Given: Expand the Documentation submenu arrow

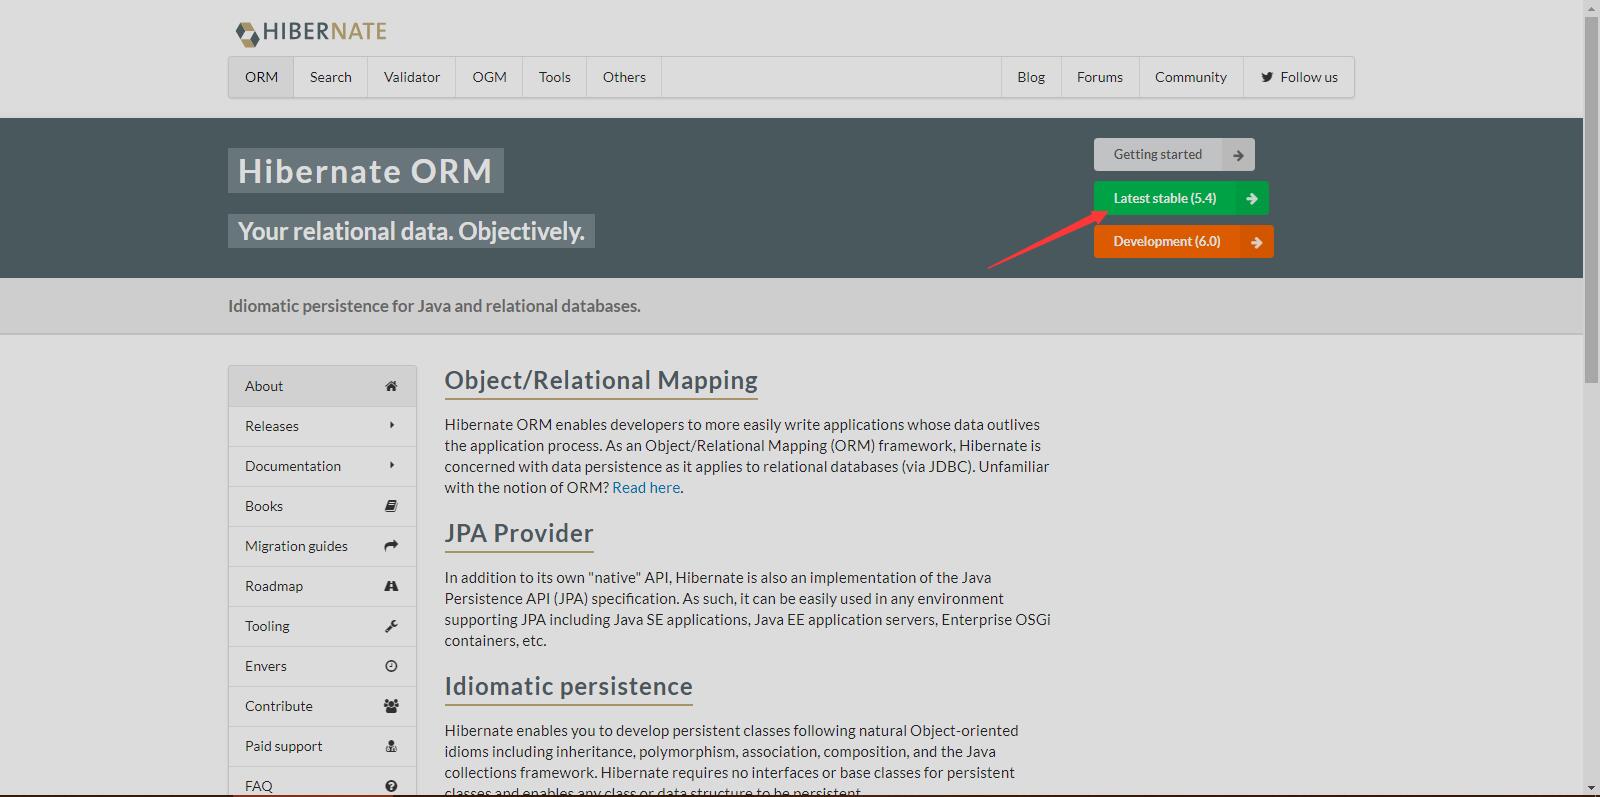Looking at the screenshot, I should (392, 465).
